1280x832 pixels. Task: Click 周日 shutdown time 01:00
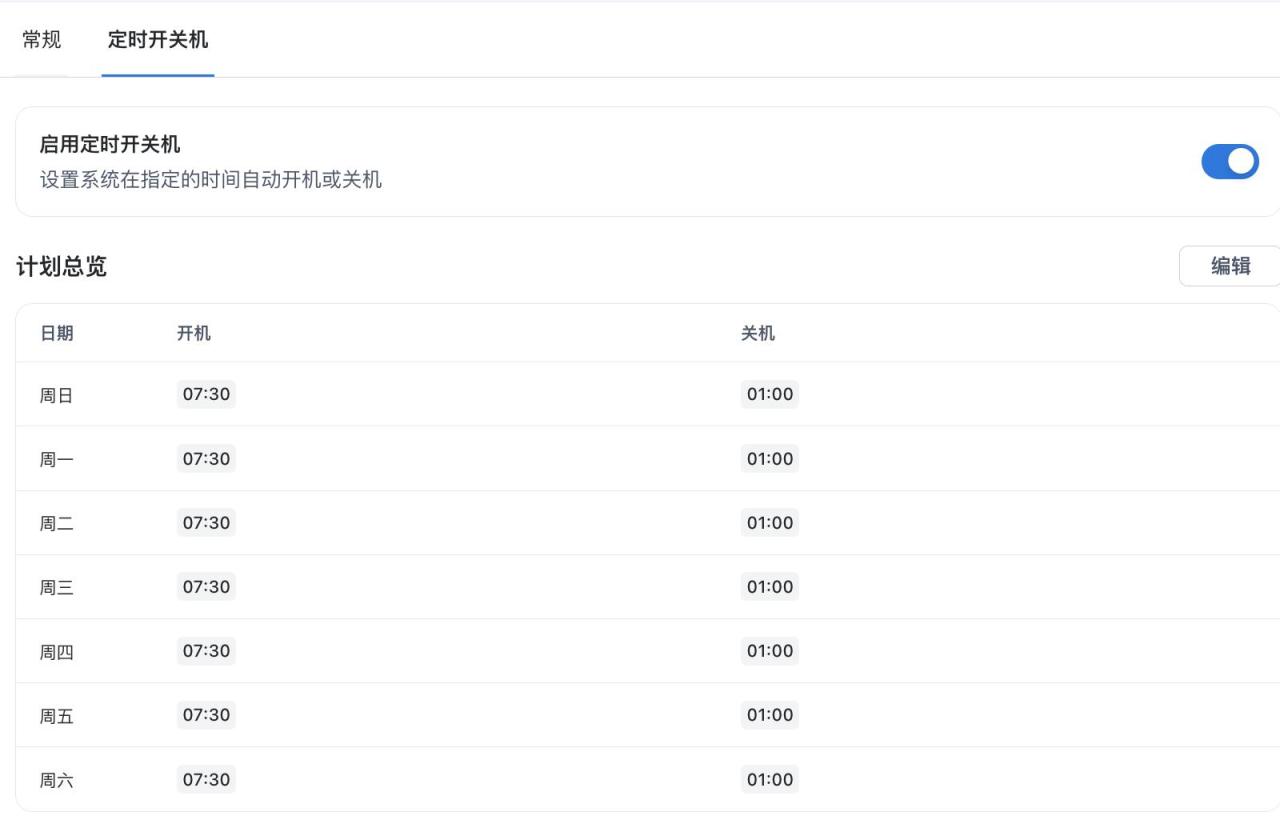(x=770, y=394)
